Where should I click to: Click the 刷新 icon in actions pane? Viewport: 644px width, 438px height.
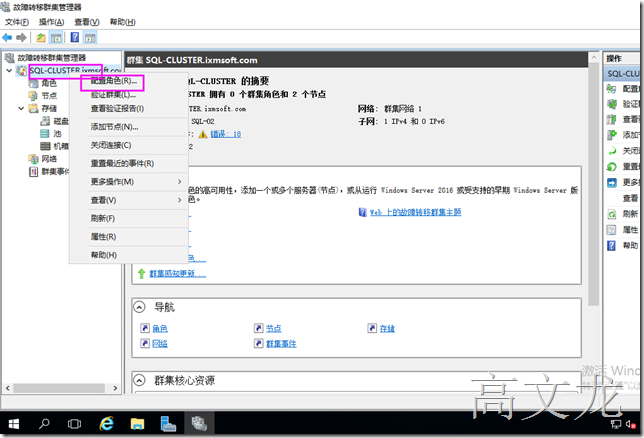tap(612, 214)
